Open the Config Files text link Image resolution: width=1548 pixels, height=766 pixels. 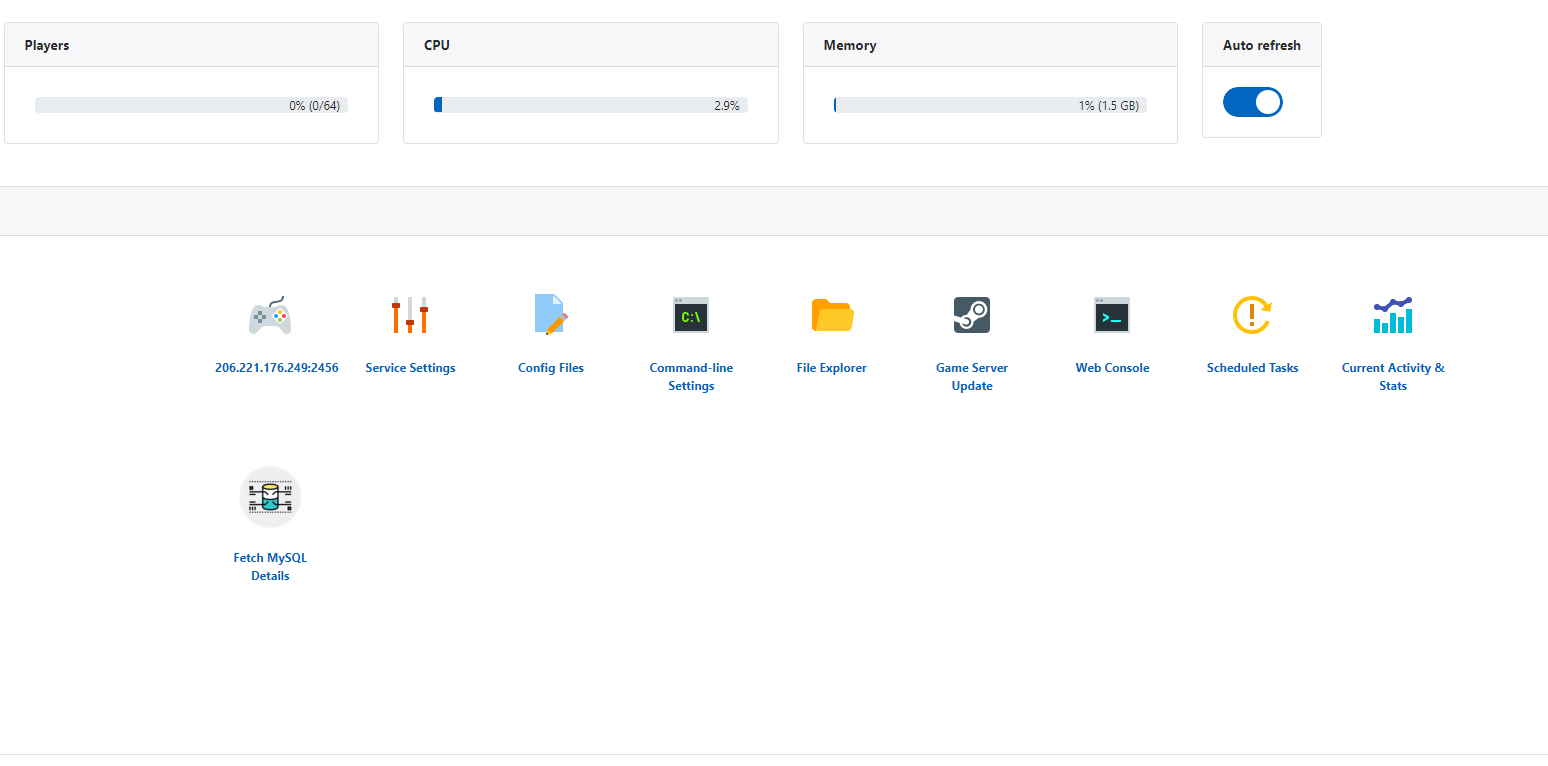coord(551,368)
